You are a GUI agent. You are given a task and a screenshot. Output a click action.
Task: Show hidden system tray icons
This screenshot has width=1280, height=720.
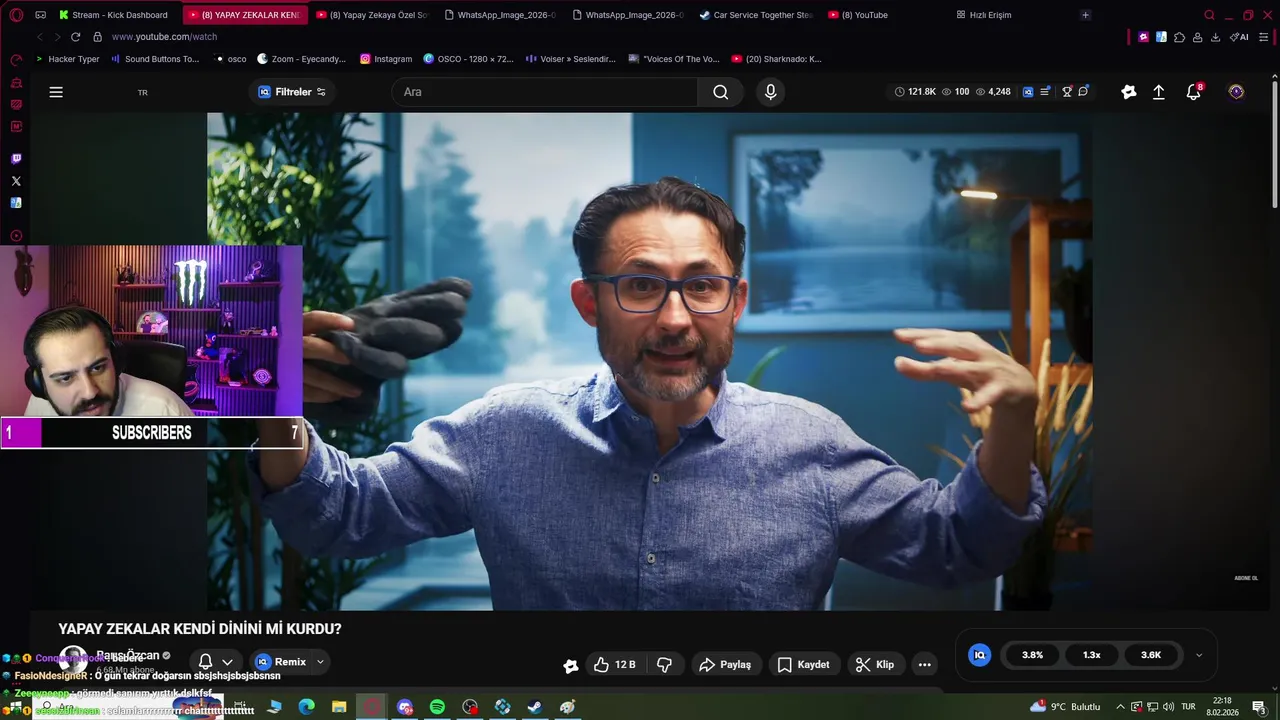1120,707
